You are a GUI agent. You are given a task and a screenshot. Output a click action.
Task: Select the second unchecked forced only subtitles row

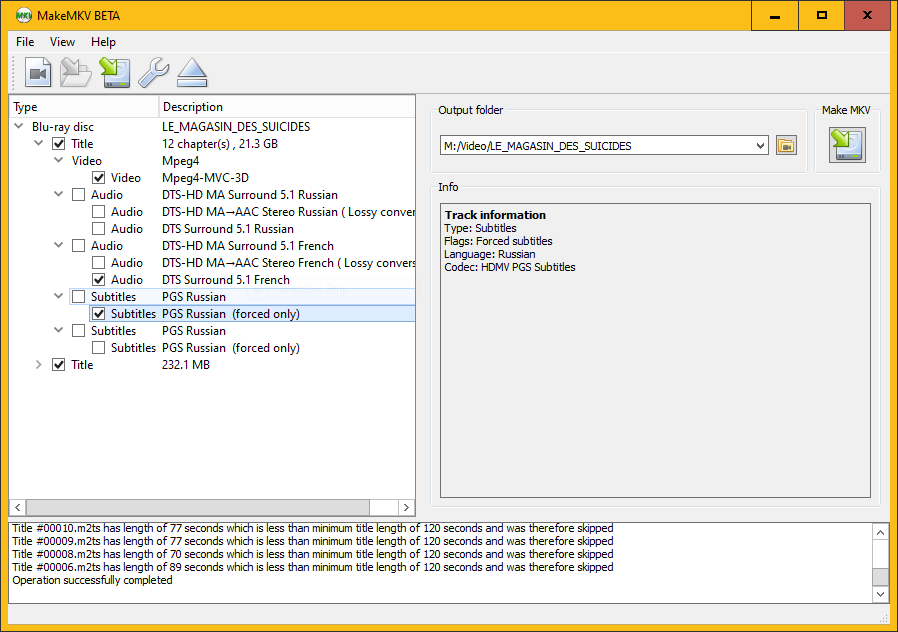point(252,348)
